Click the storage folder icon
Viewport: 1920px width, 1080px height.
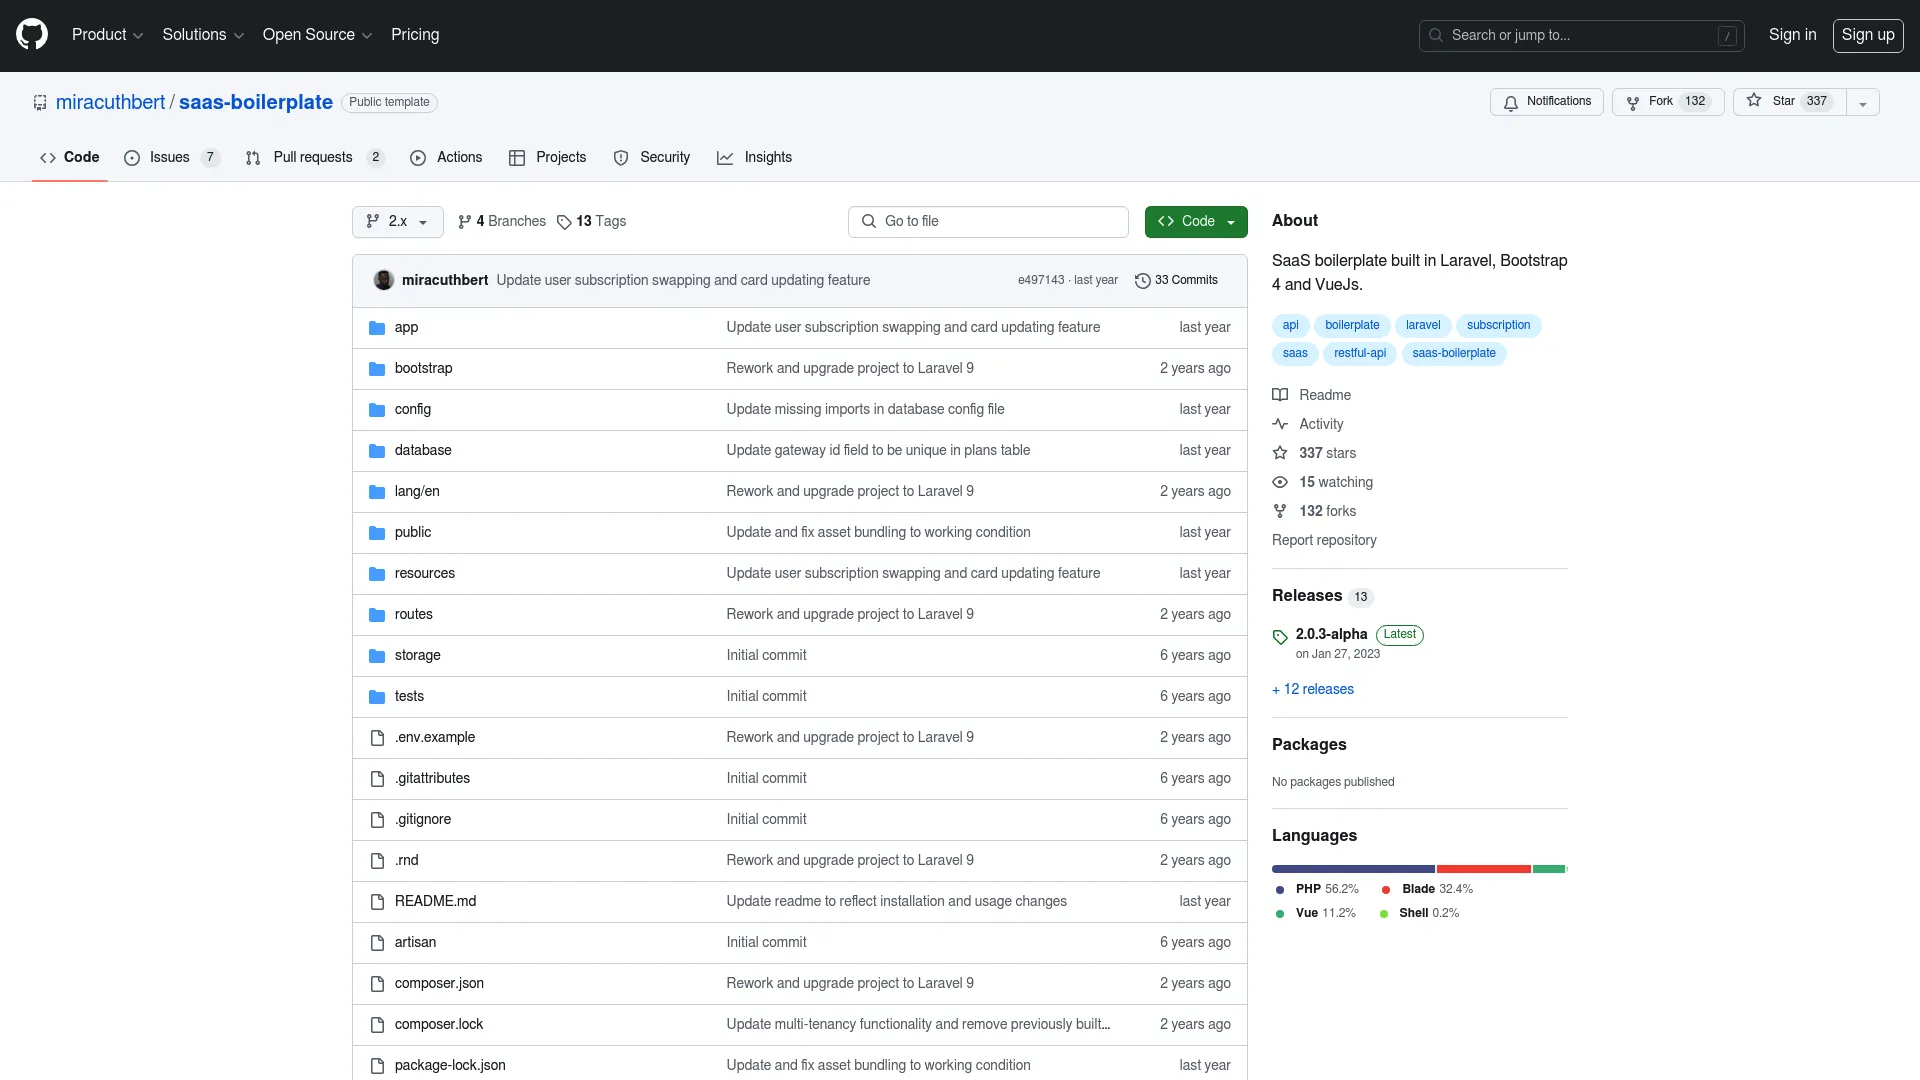[x=377, y=656]
